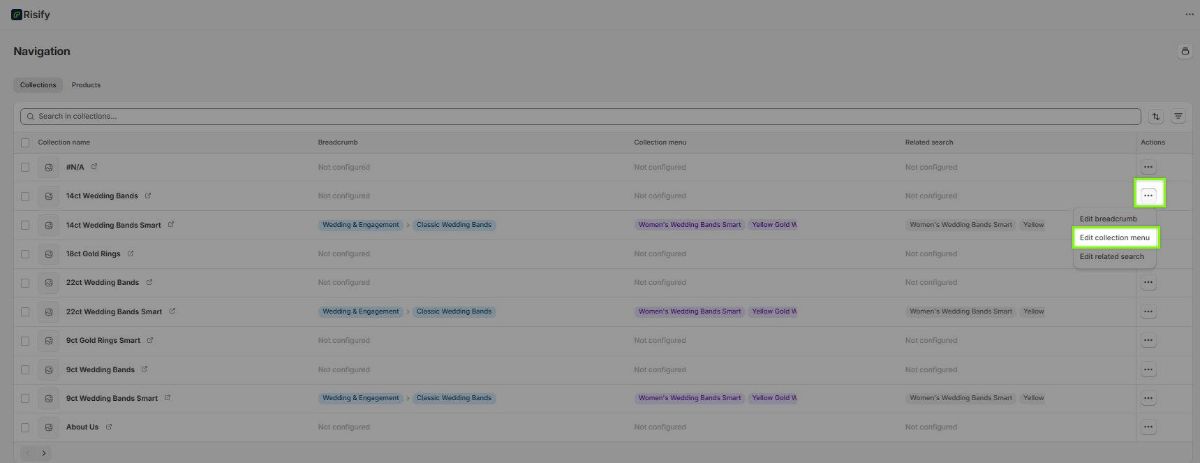Open external link icon beside About Us
The height and width of the screenshot is (463, 1200).
tap(109, 427)
